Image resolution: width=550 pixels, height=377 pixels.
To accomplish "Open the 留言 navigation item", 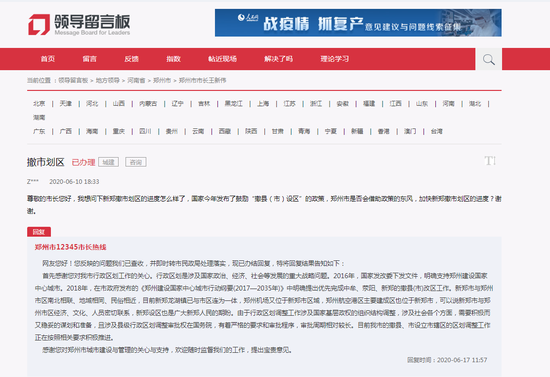I will coord(89,59).
